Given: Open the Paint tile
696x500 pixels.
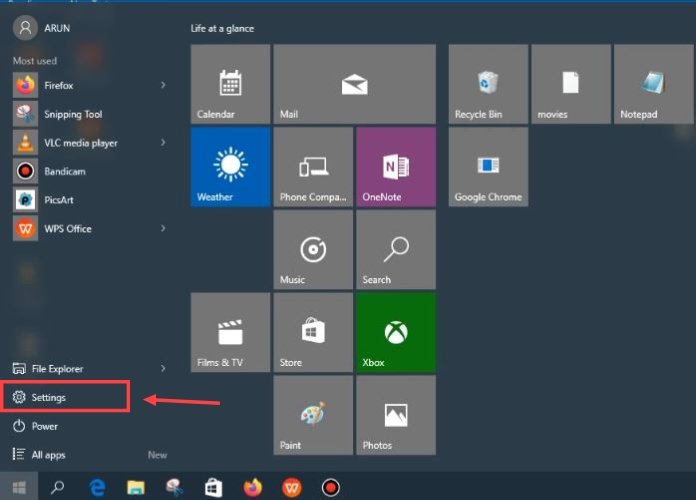Looking at the screenshot, I should click(313, 415).
